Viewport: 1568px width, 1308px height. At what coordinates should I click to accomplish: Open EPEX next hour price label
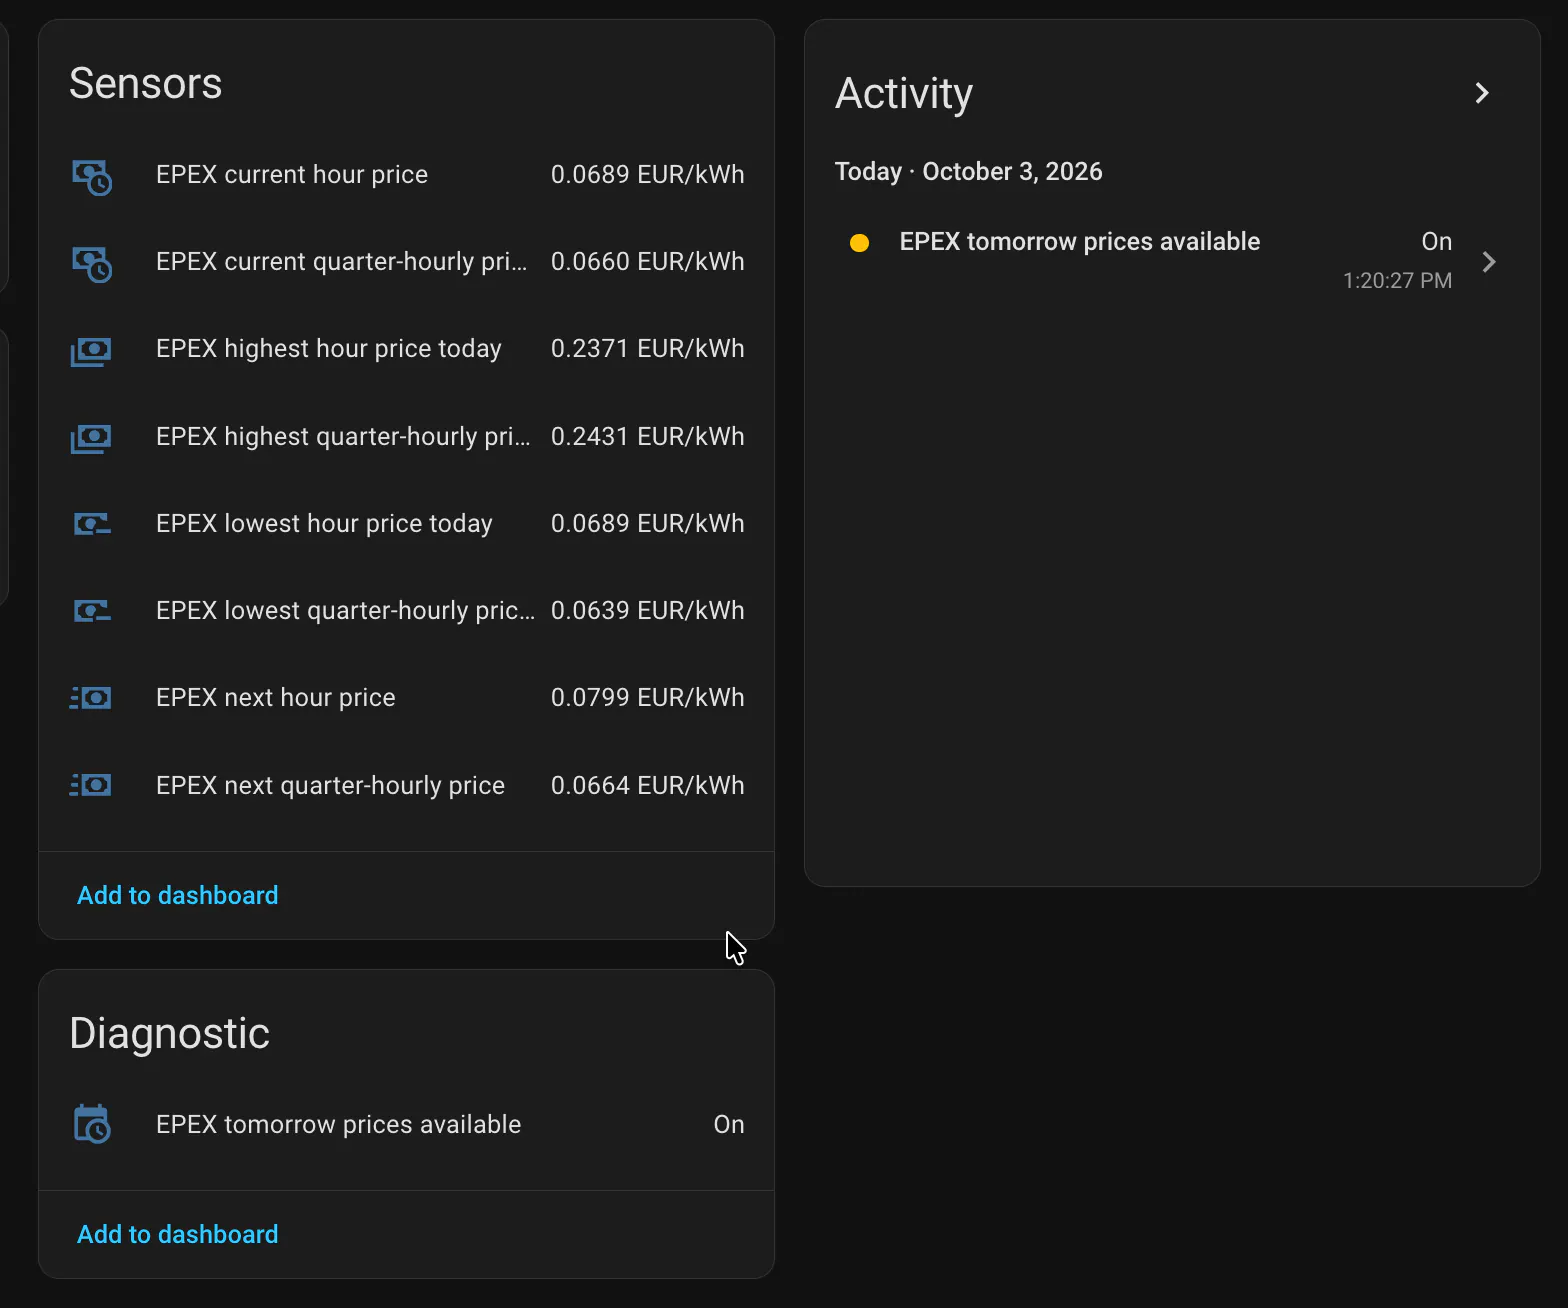click(x=276, y=698)
